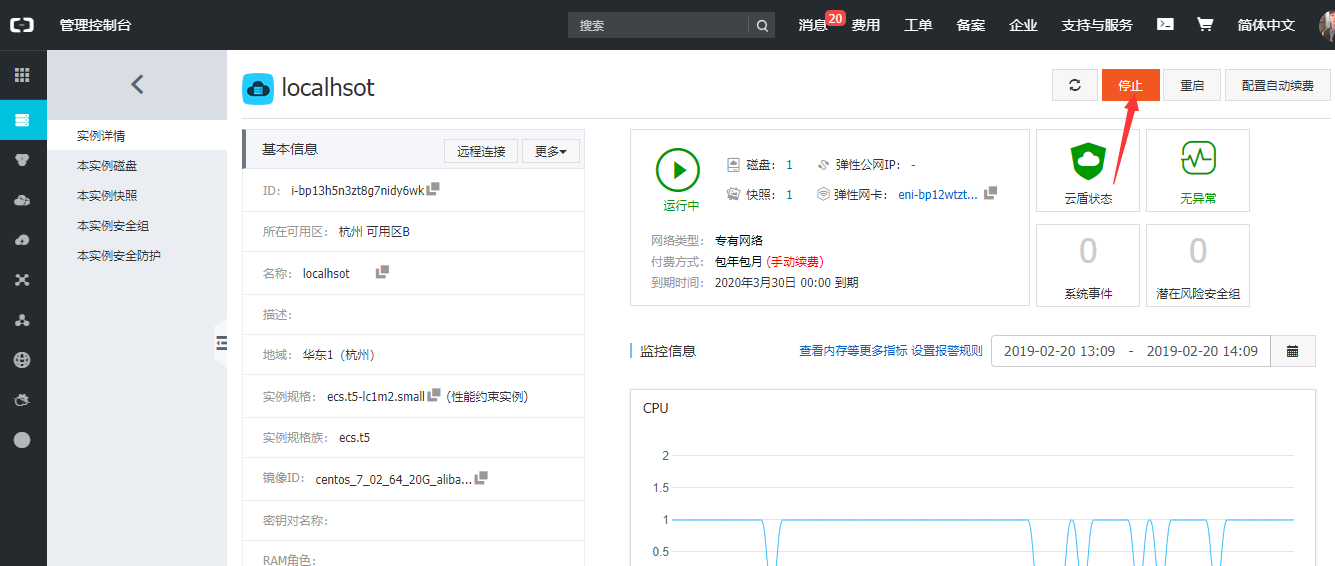The image size is (1335, 566).
Task: Copy the instance spec ecs.t5-lc1m2.small
Action: (434, 396)
